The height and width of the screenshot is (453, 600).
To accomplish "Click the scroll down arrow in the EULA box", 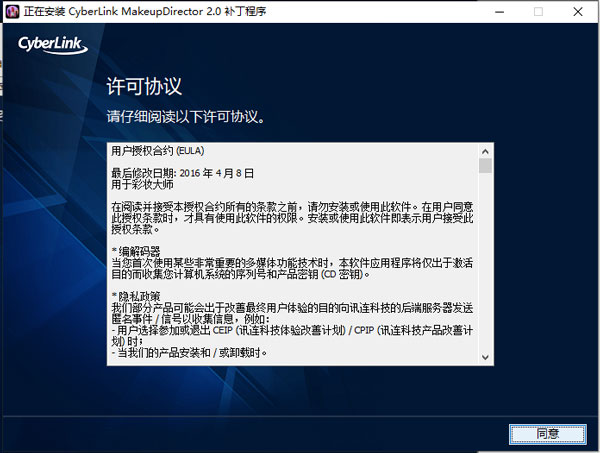I will tap(485, 357).
